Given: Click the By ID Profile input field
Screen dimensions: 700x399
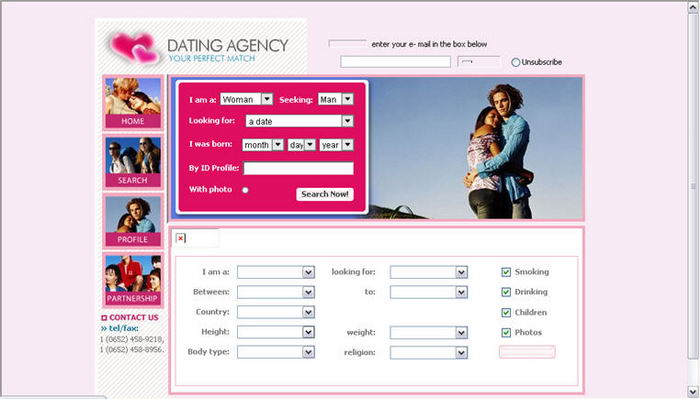Looking at the screenshot, I should (299, 168).
